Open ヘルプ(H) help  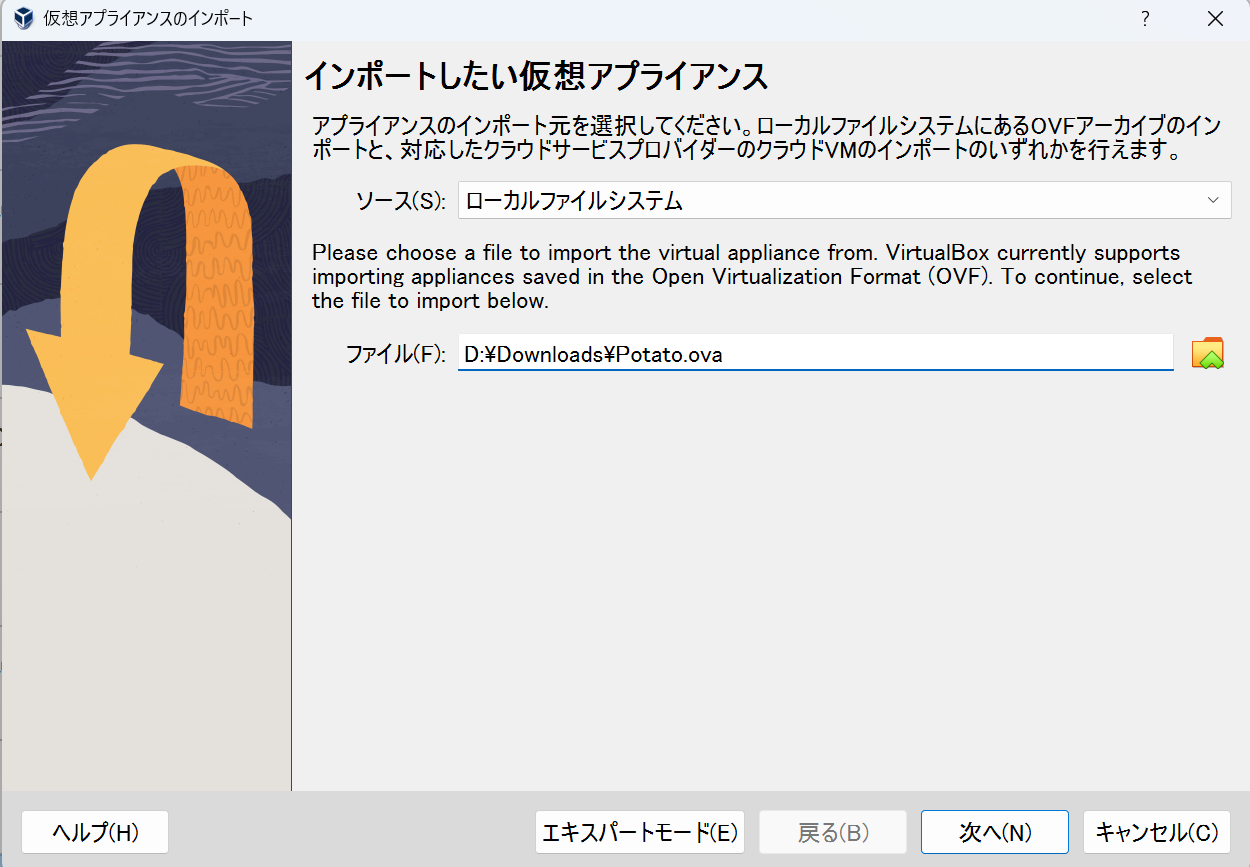(95, 832)
